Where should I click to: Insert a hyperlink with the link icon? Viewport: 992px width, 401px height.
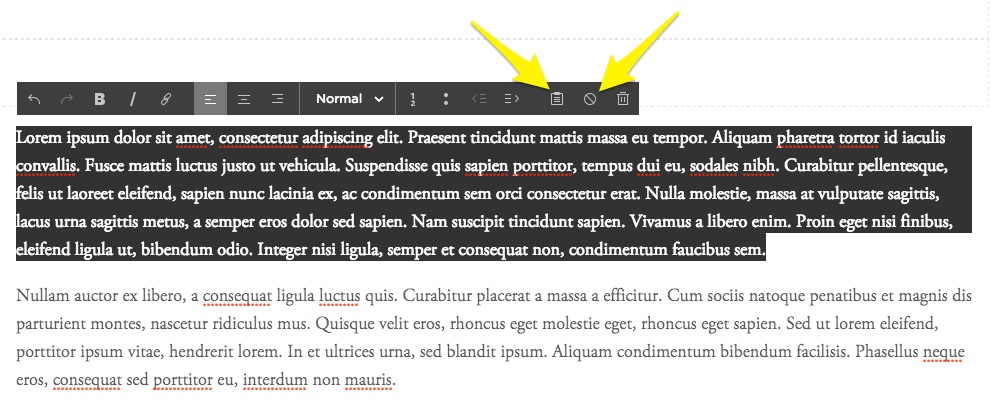click(x=166, y=99)
